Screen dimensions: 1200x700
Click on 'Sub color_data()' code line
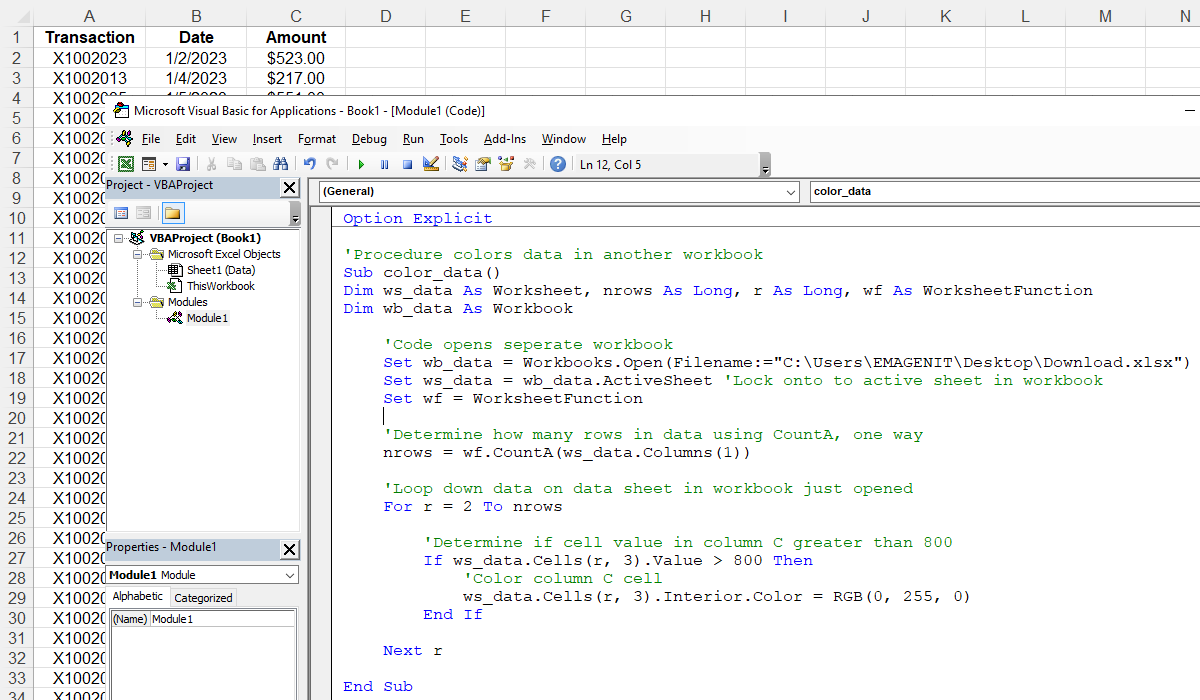421,272
